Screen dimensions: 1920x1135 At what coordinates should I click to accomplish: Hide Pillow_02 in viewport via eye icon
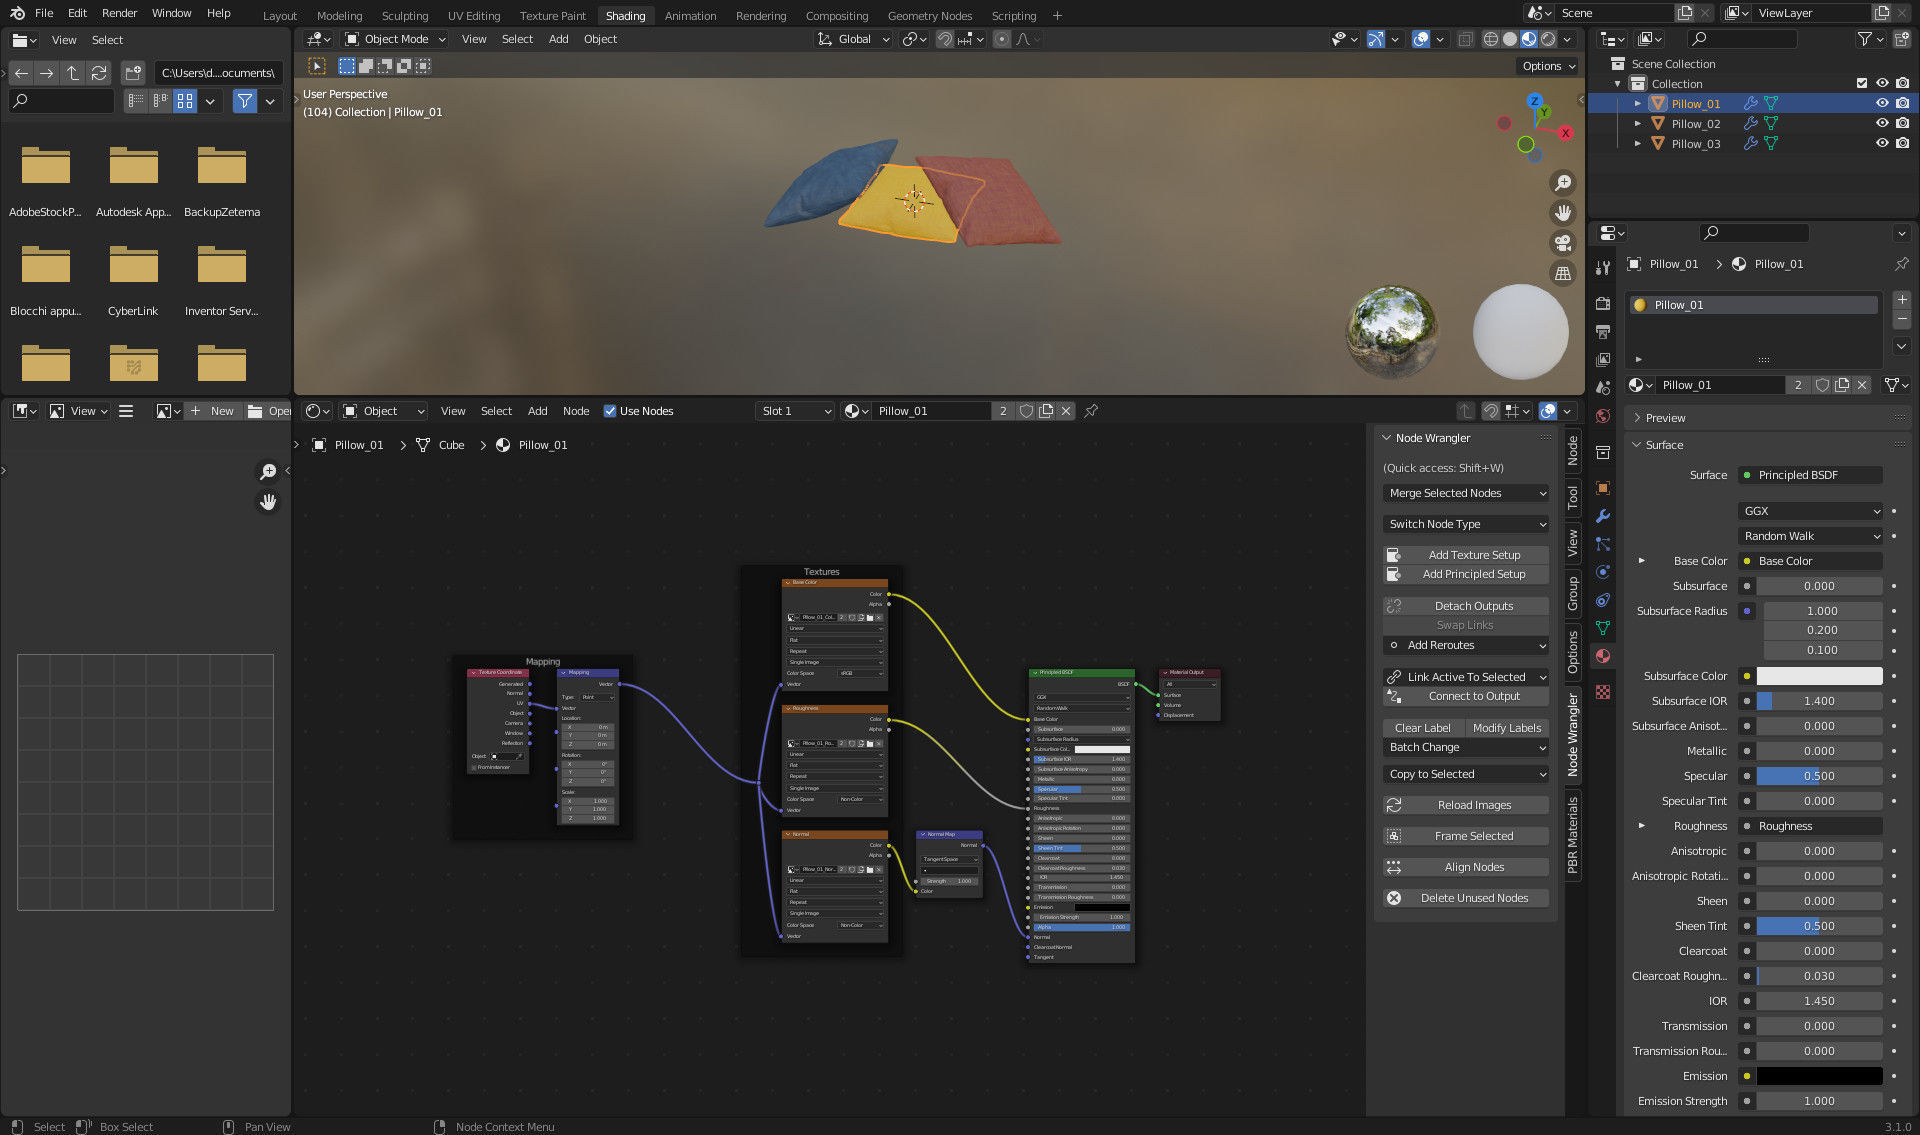(x=1881, y=124)
